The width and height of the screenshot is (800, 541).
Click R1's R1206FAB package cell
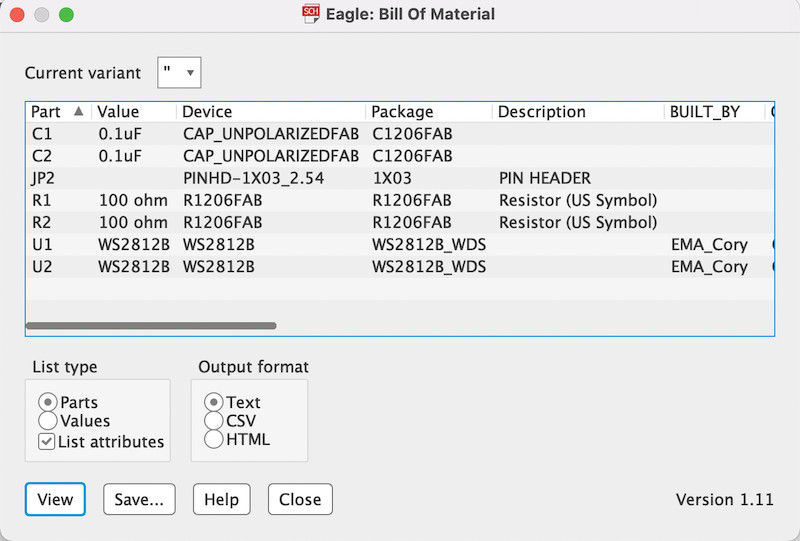point(412,200)
